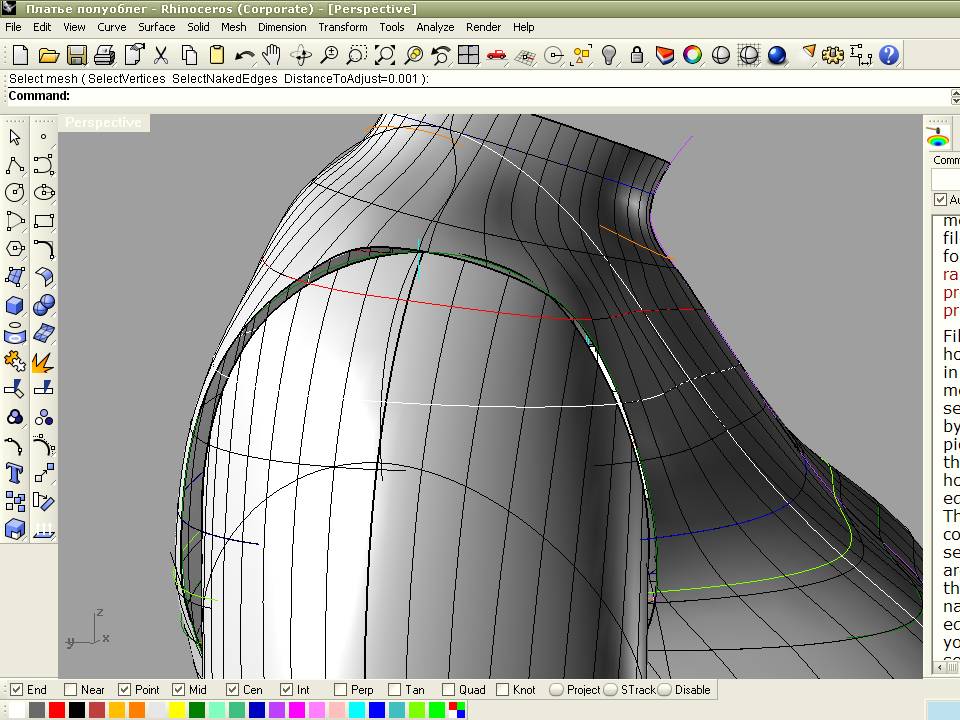This screenshot has height=720, width=960.
Task: Select the Circle tool in left sidebar
Action: (15, 193)
